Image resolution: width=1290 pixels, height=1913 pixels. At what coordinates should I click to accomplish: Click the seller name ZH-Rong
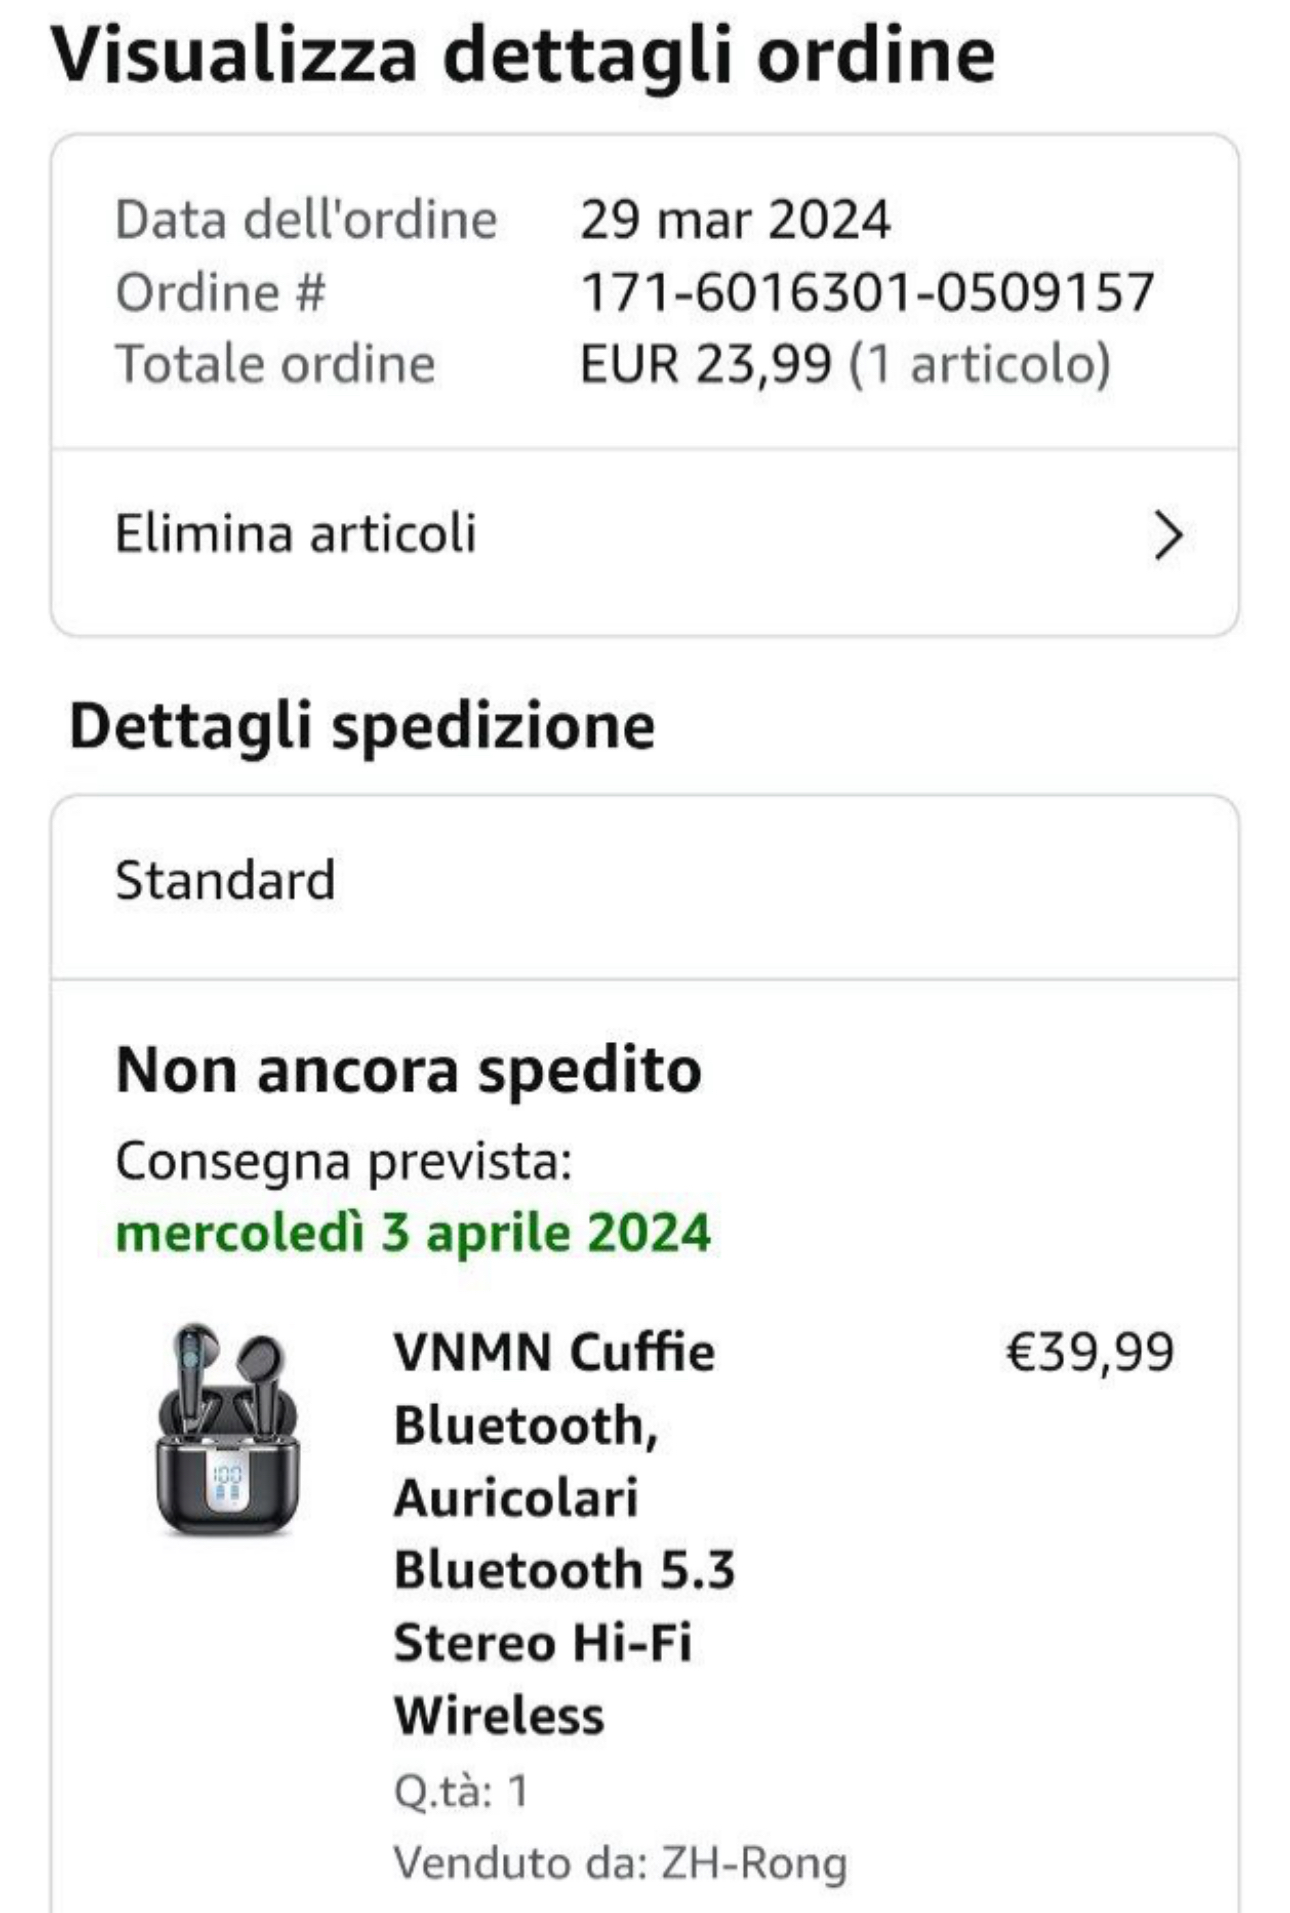pyautogui.click(x=754, y=1864)
